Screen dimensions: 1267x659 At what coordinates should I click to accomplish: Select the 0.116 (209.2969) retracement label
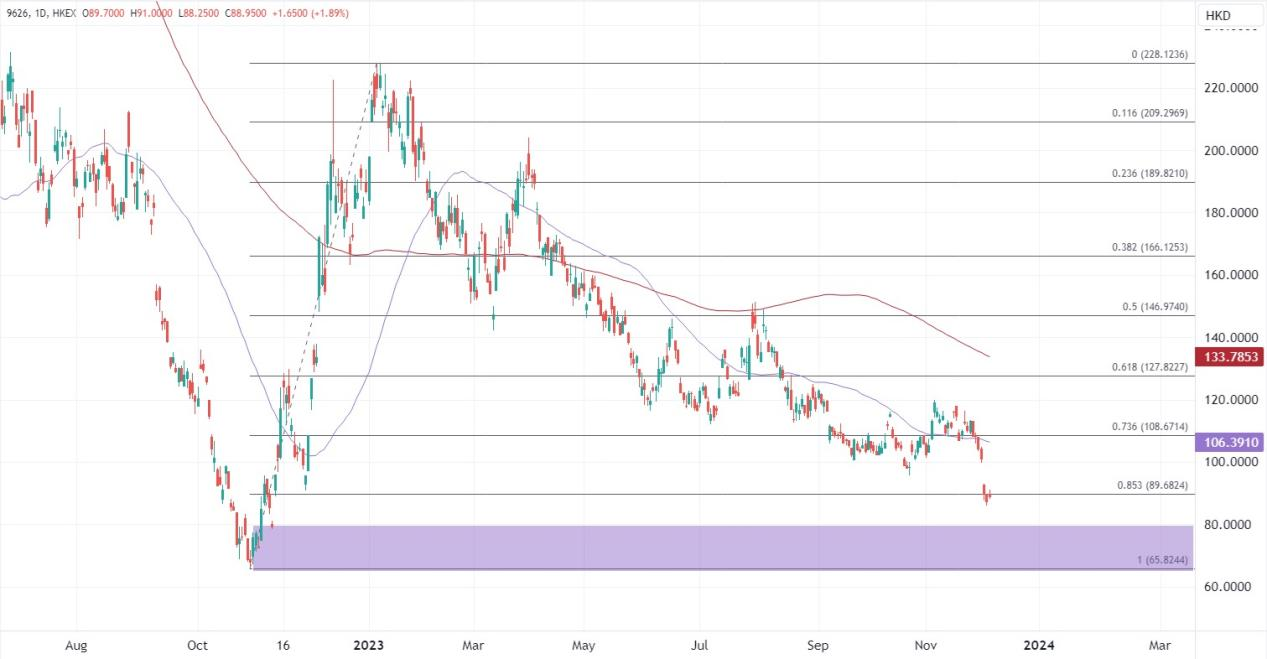pyautogui.click(x=1150, y=114)
